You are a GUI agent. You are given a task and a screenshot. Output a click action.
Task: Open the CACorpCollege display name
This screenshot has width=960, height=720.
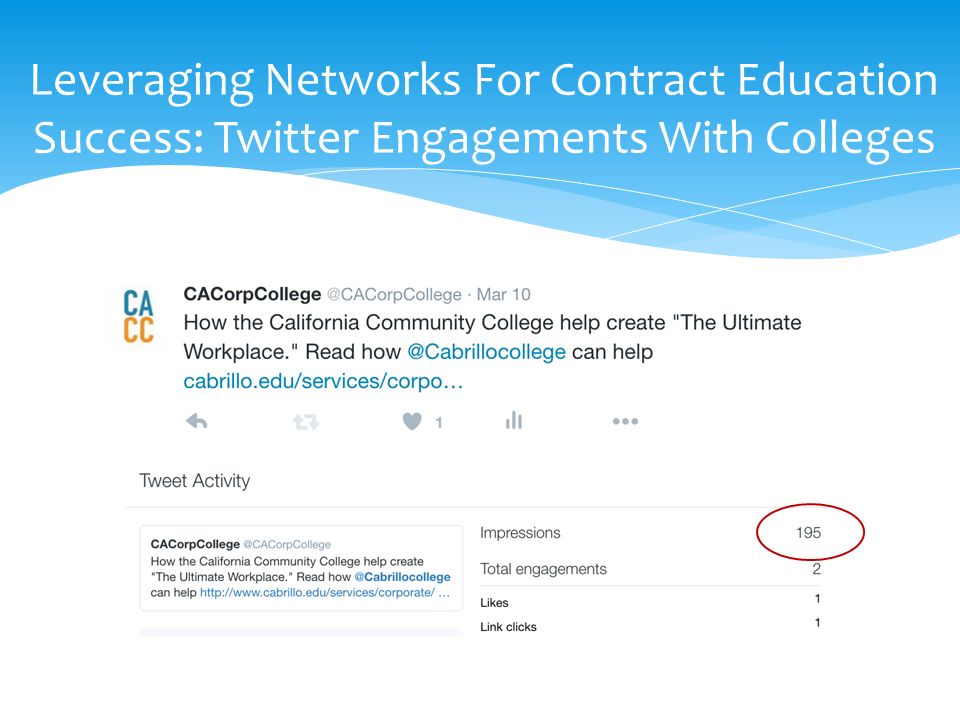[252, 294]
